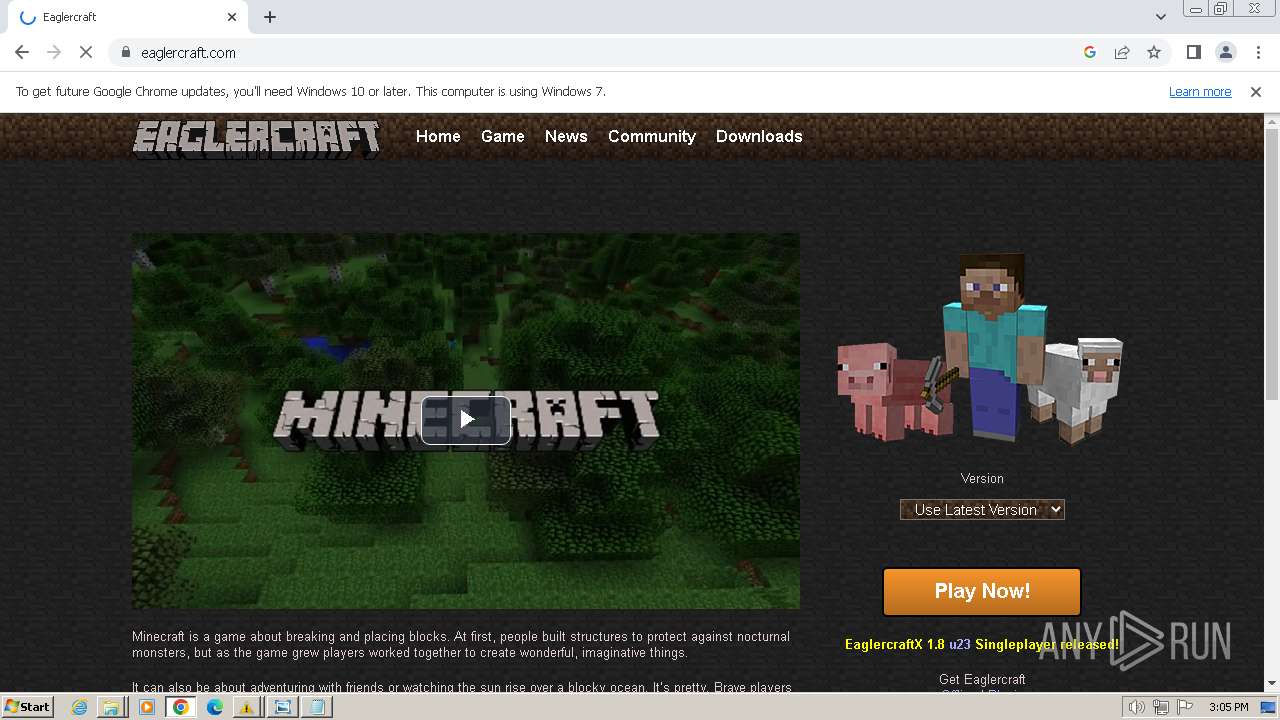Click the disabled forward navigation arrow
The width and height of the screenshot is (1280, 720).
click(54, 52)
